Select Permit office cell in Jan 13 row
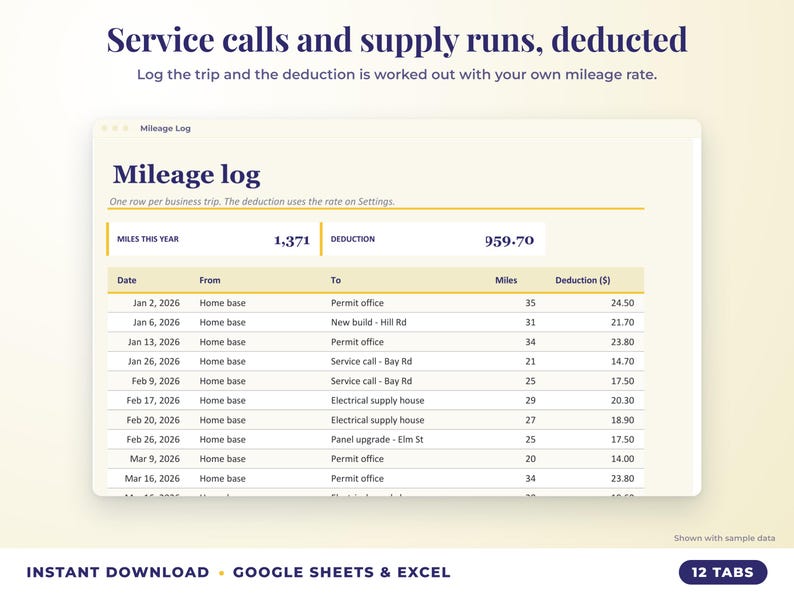 (357, 342)
